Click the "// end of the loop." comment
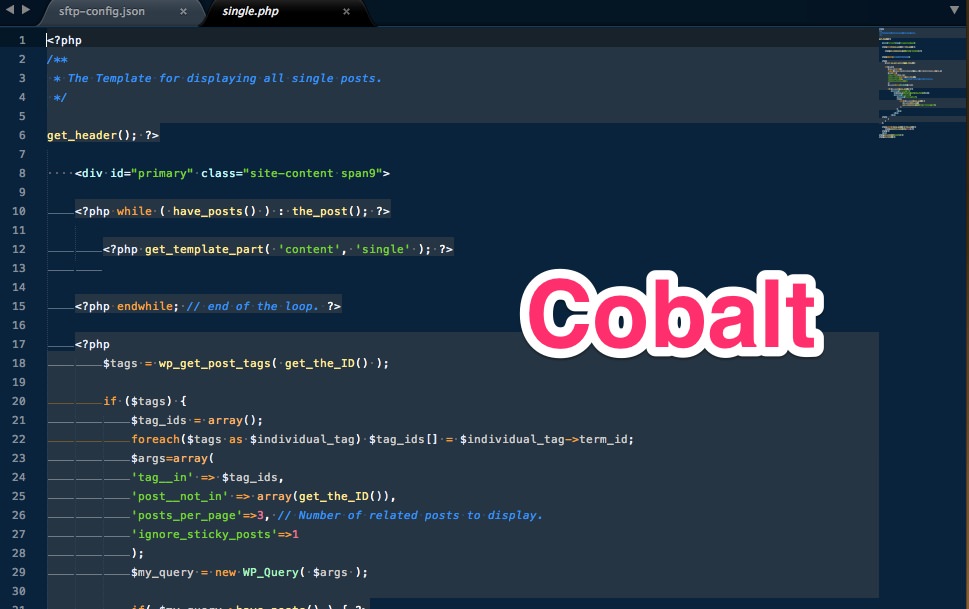The width and height of the screenshot is (969, 609). click(253, 306)
